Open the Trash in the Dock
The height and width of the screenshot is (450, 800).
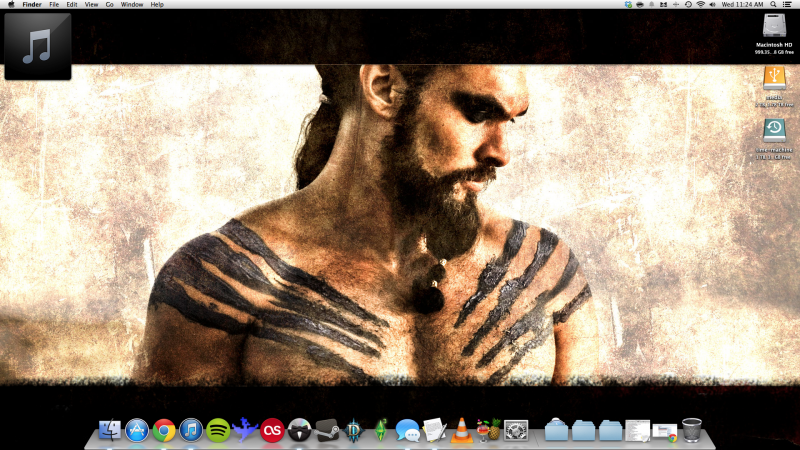pyautogui.click(x=692, y=430)
